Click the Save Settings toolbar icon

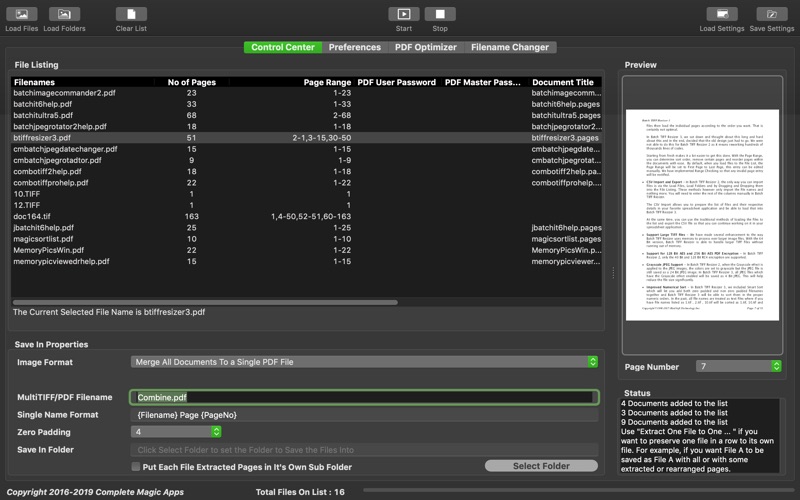point(772,14)
